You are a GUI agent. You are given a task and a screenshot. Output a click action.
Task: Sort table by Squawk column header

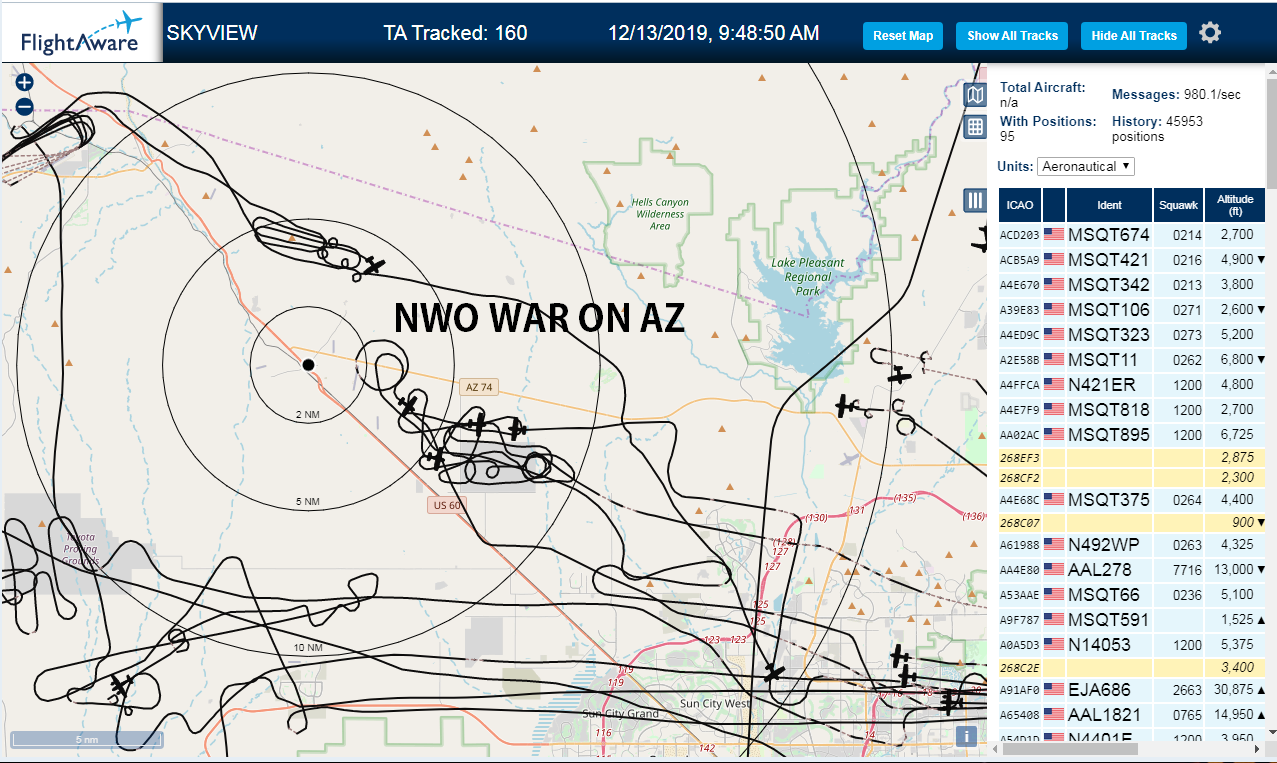pos(1178,205)
